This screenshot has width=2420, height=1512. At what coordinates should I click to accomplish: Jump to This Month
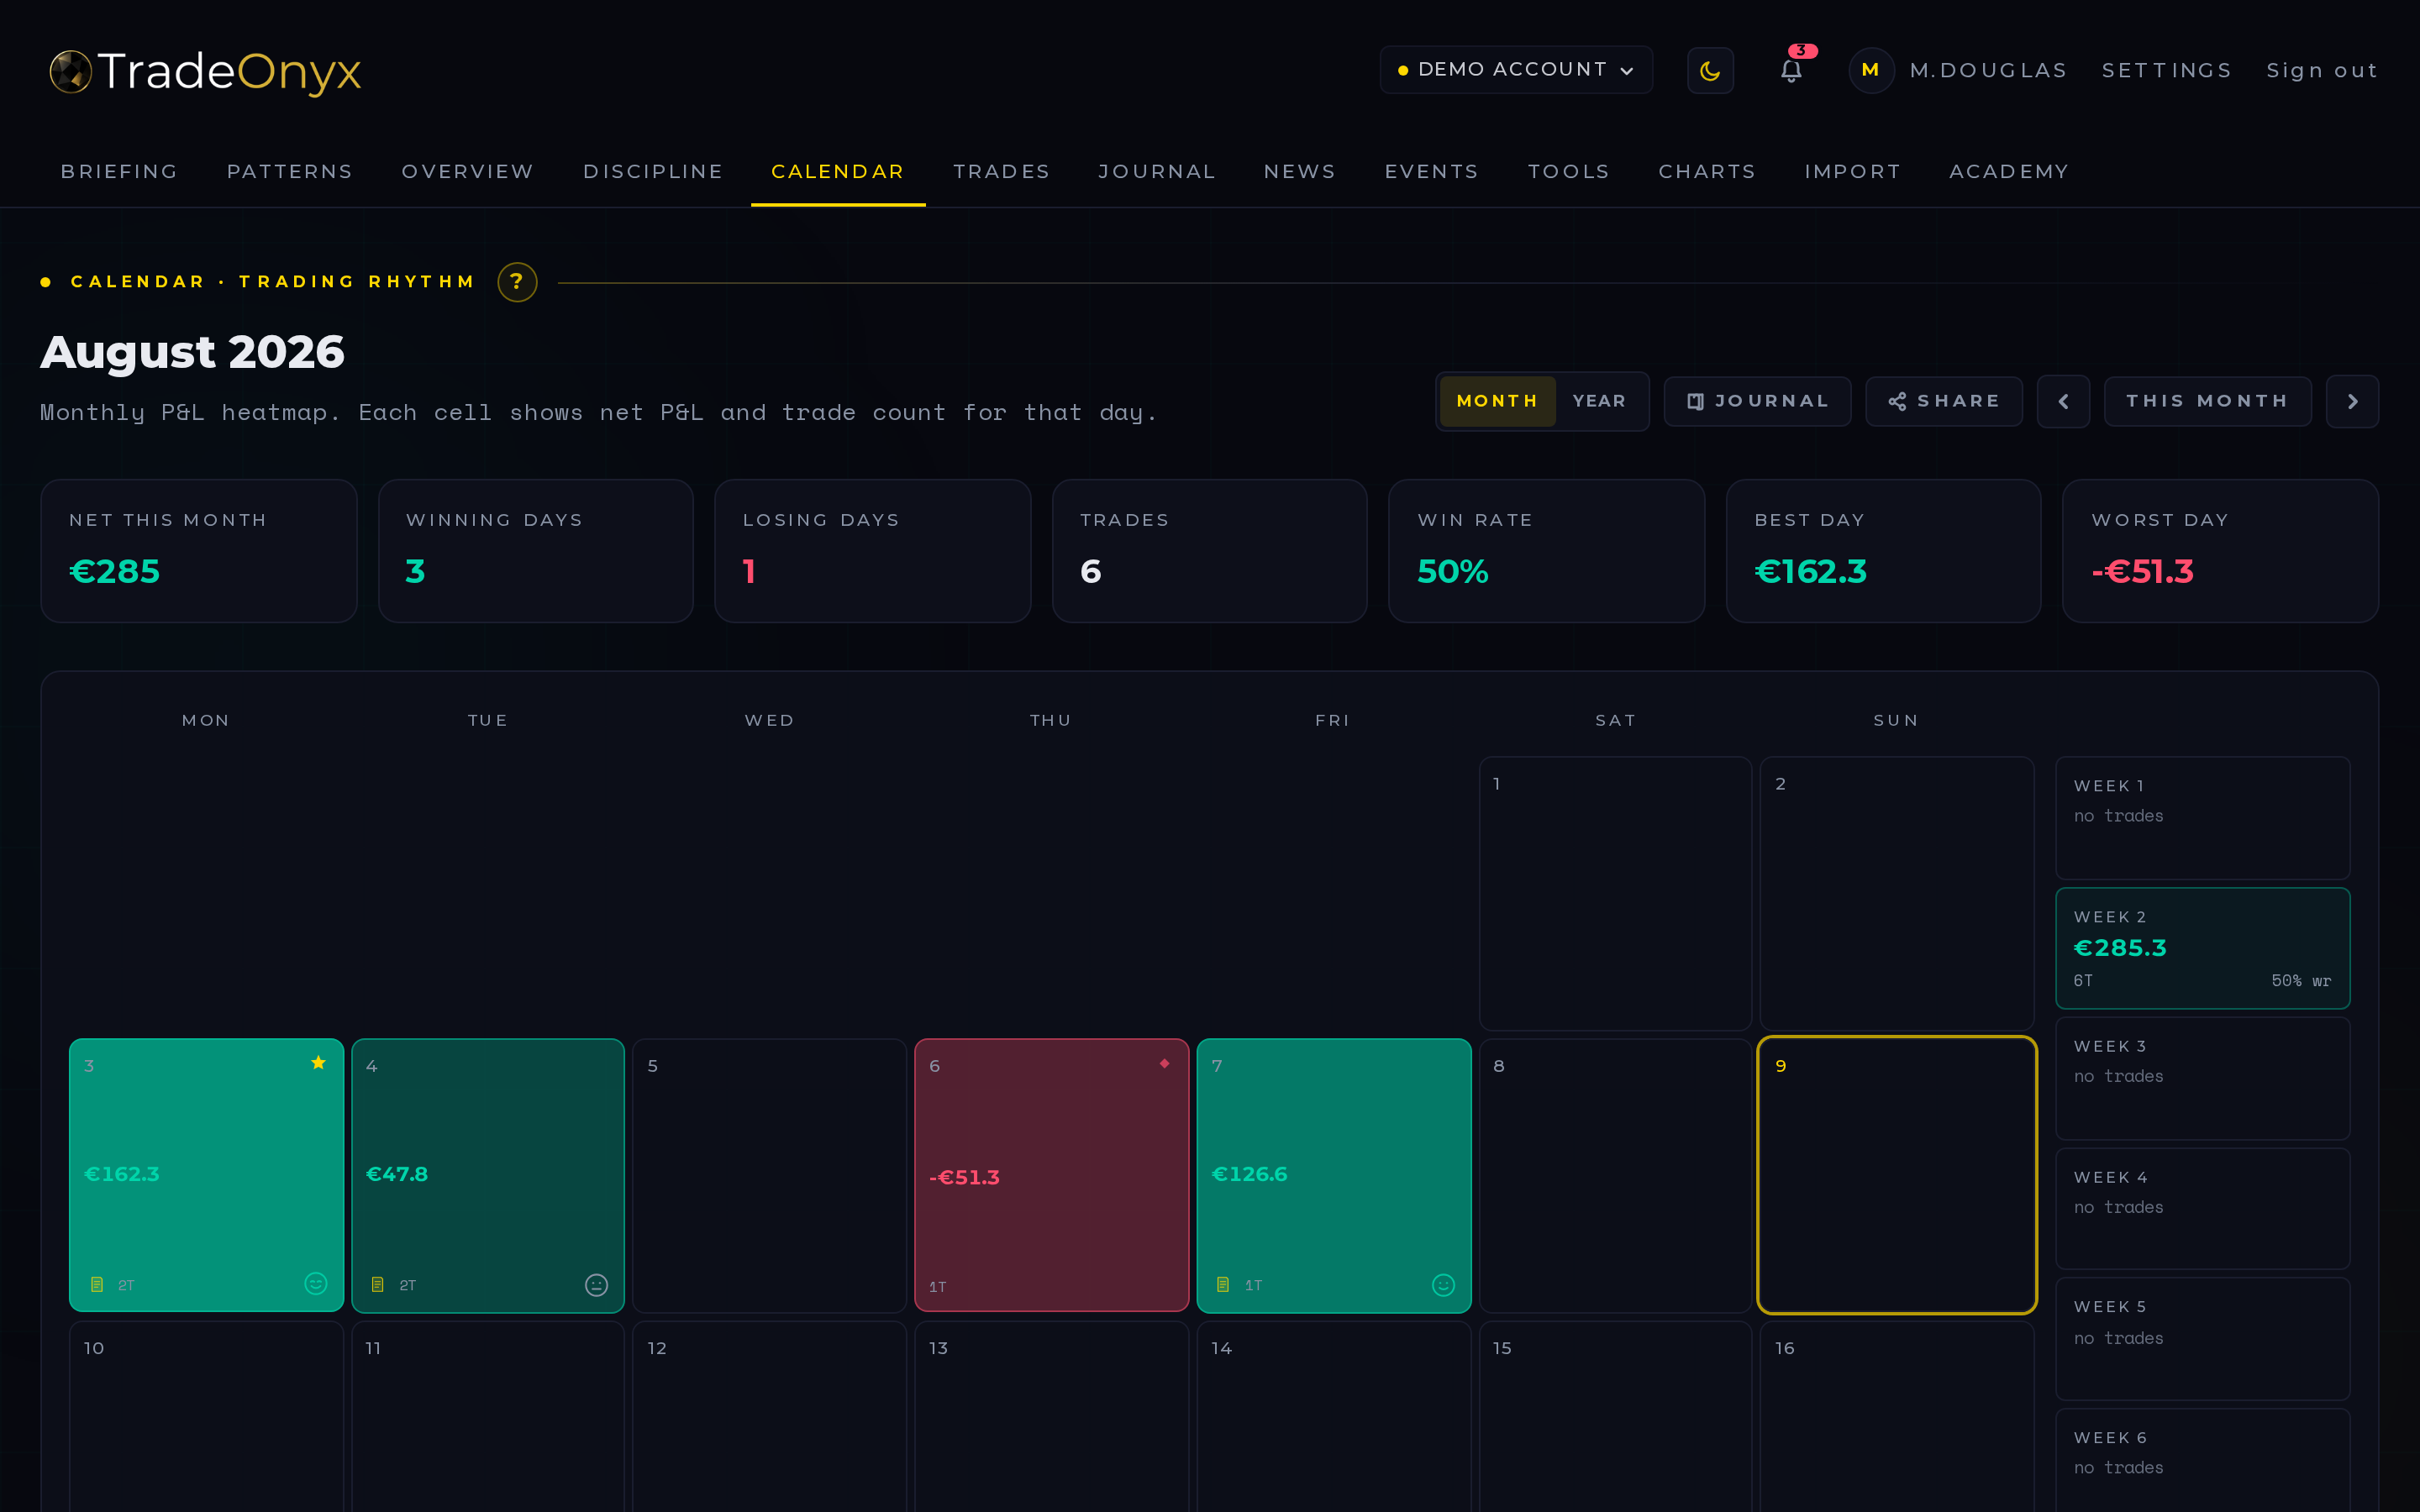pos(2207,401)
